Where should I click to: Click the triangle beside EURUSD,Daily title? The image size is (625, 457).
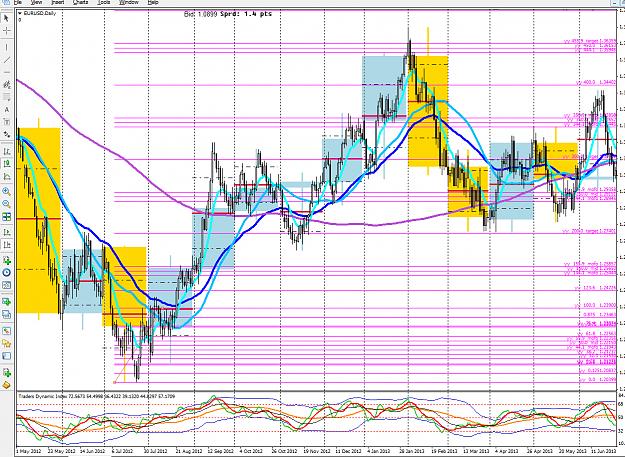pyautogui.click(x=20, y=13)
